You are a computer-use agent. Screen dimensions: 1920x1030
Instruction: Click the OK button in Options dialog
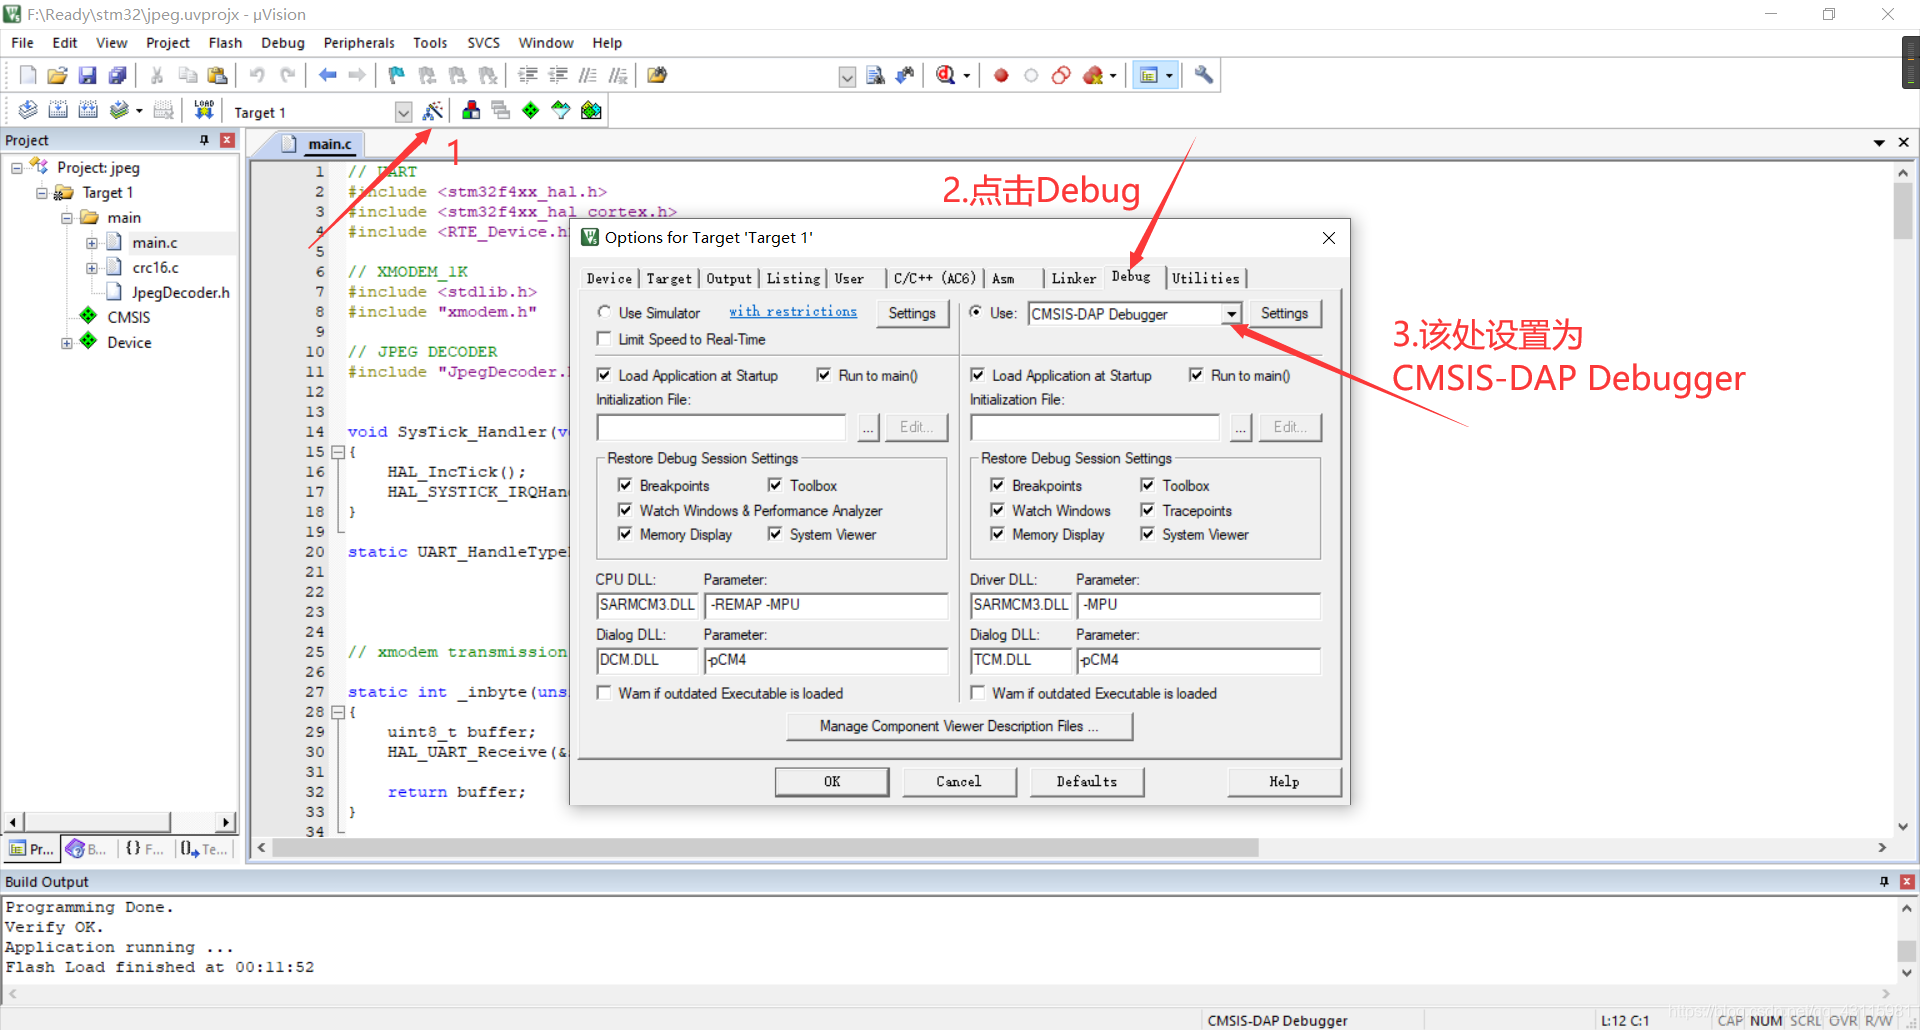point(832,782)
